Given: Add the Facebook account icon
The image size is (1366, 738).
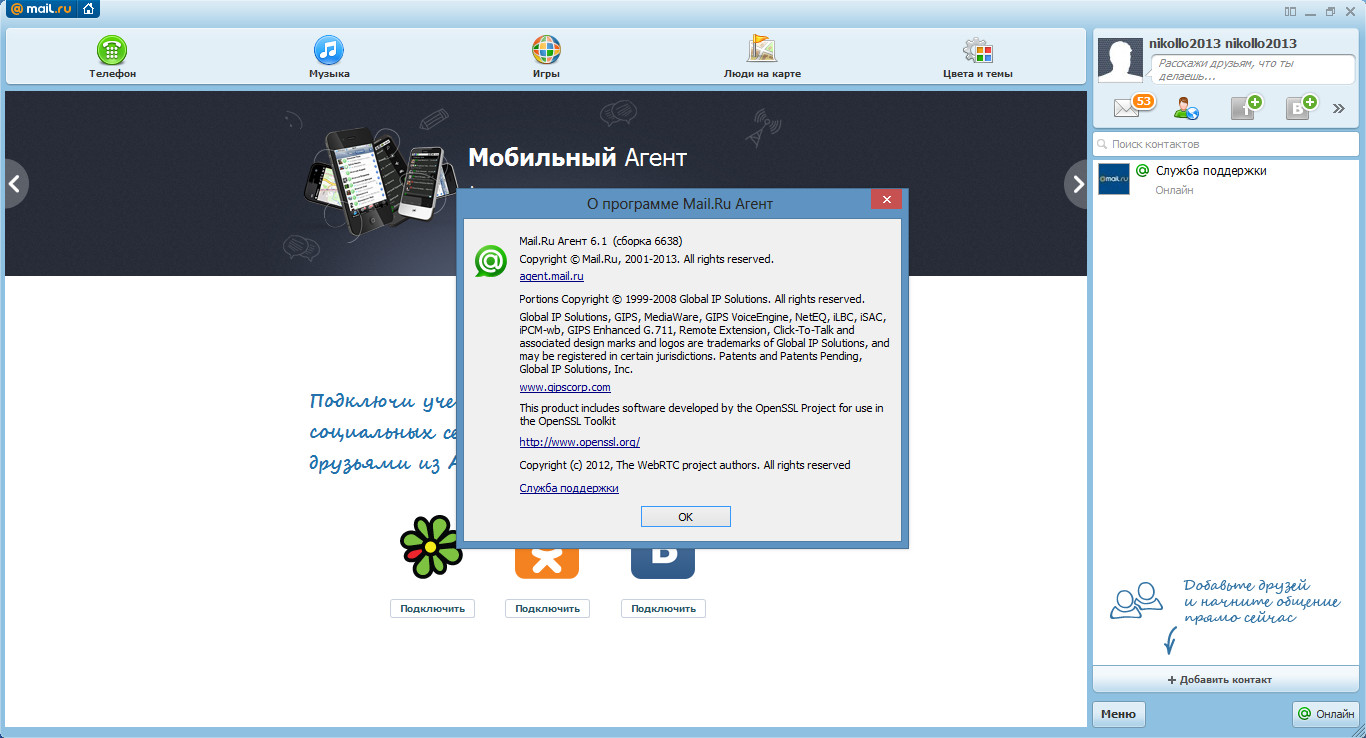Looking at the screenshot, I should 1246,107.
